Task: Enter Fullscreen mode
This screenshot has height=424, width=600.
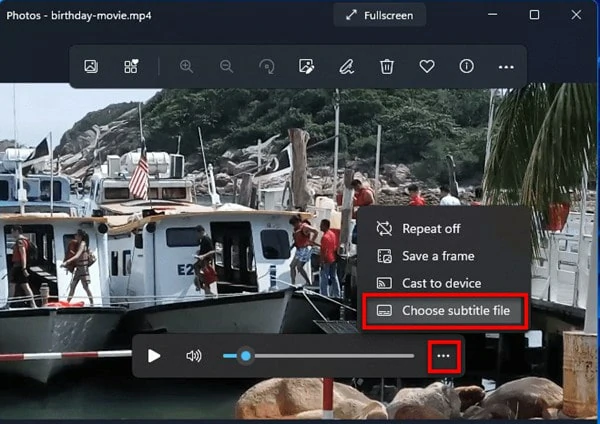Action: [380, 15]
